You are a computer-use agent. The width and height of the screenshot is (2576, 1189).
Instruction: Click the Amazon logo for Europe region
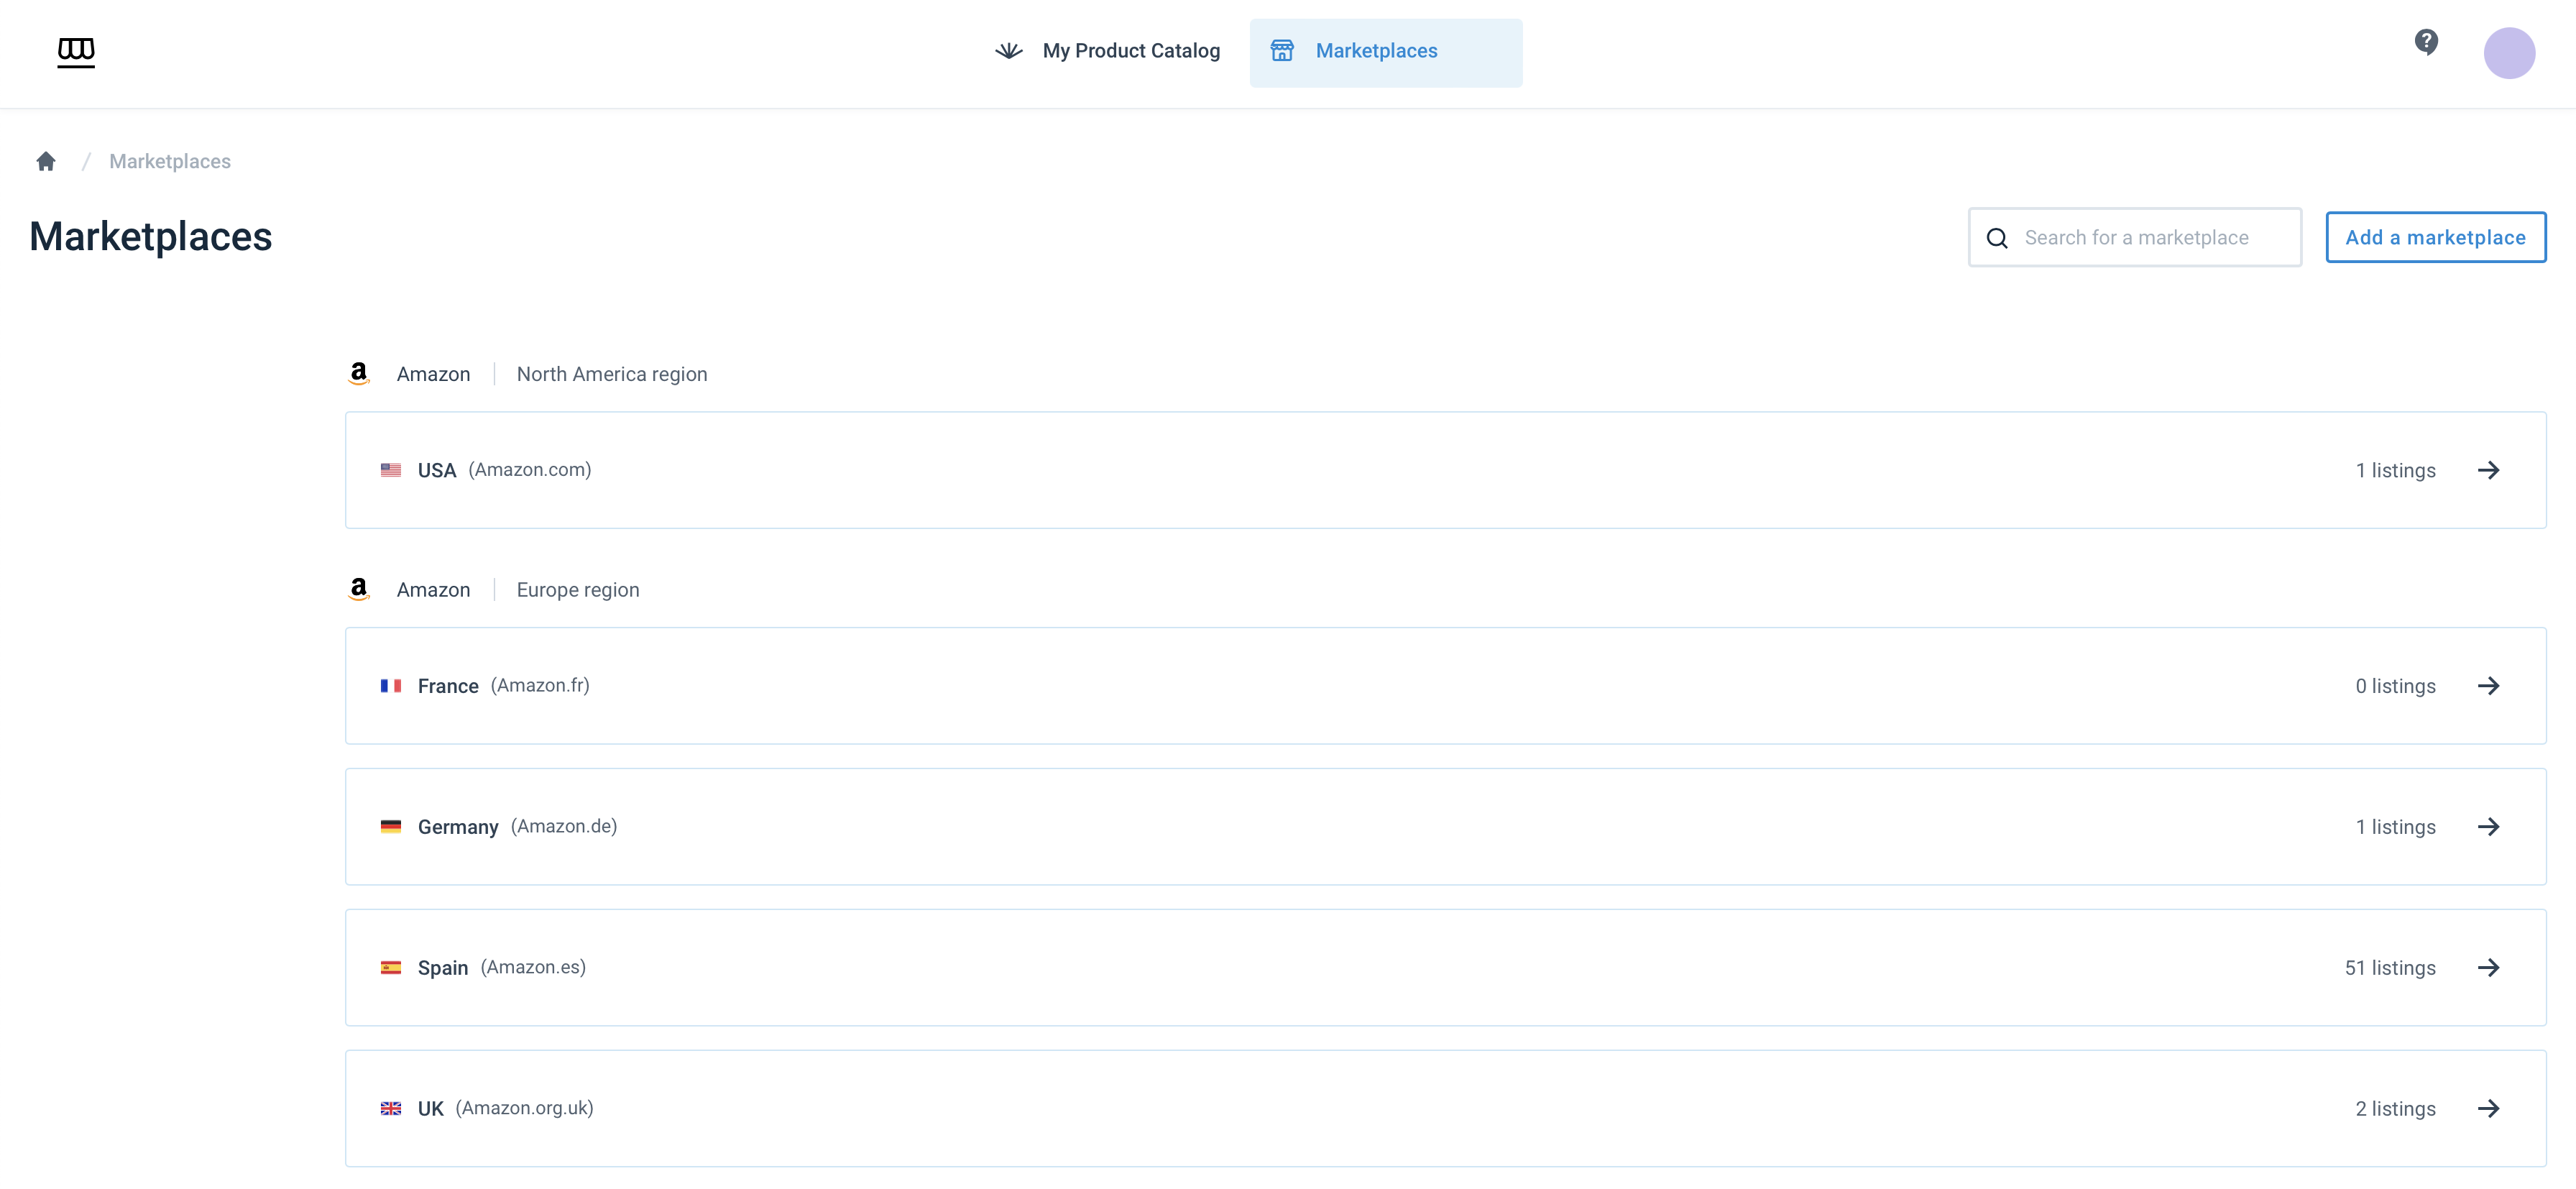coord(359,590)
